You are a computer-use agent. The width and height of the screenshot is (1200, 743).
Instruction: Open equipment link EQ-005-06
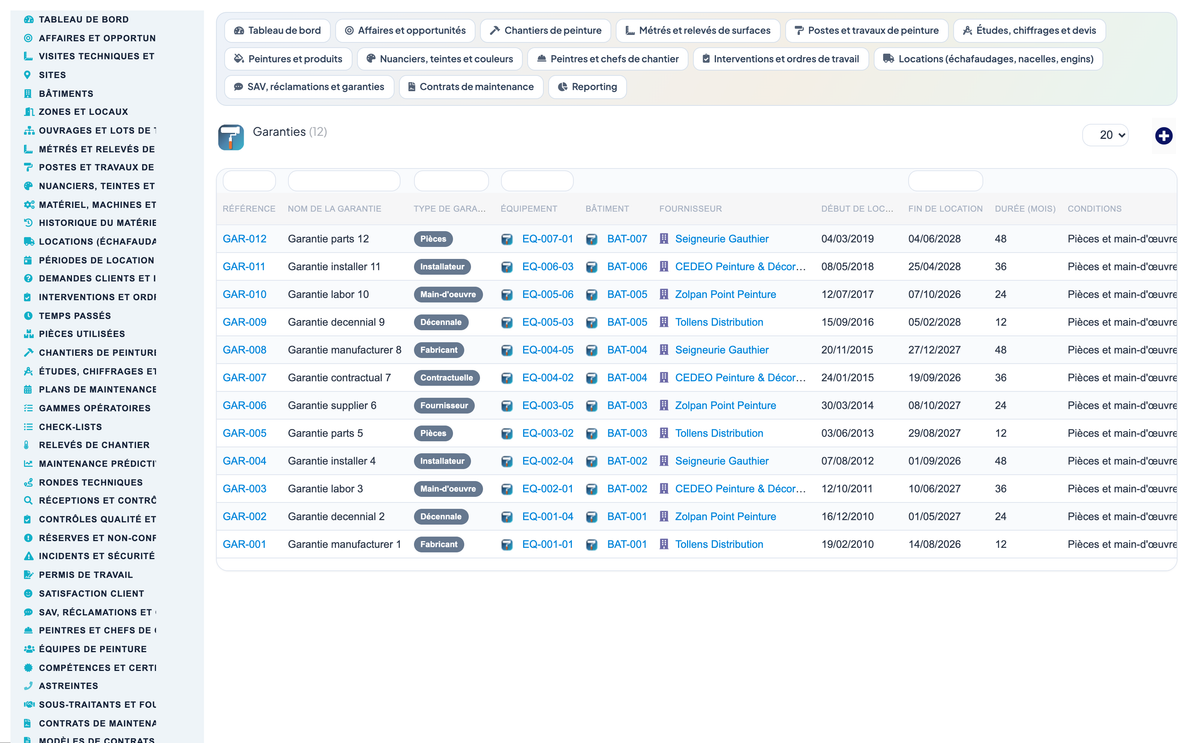548,295
